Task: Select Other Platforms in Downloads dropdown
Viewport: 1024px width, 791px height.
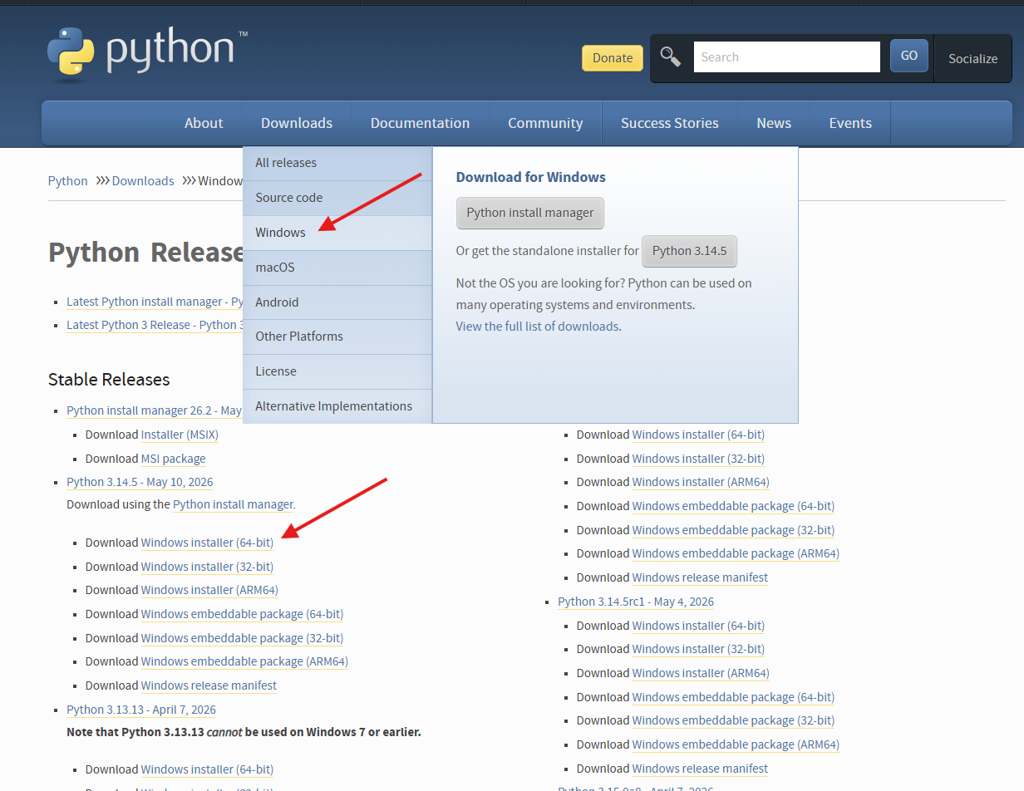Action: [337, 336]
